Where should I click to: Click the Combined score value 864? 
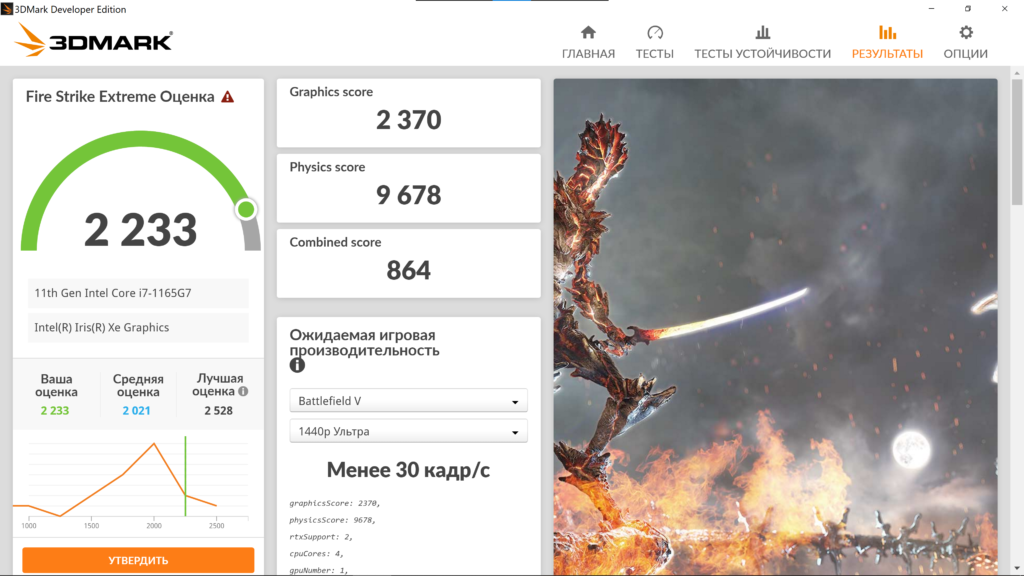pos(409,270)
